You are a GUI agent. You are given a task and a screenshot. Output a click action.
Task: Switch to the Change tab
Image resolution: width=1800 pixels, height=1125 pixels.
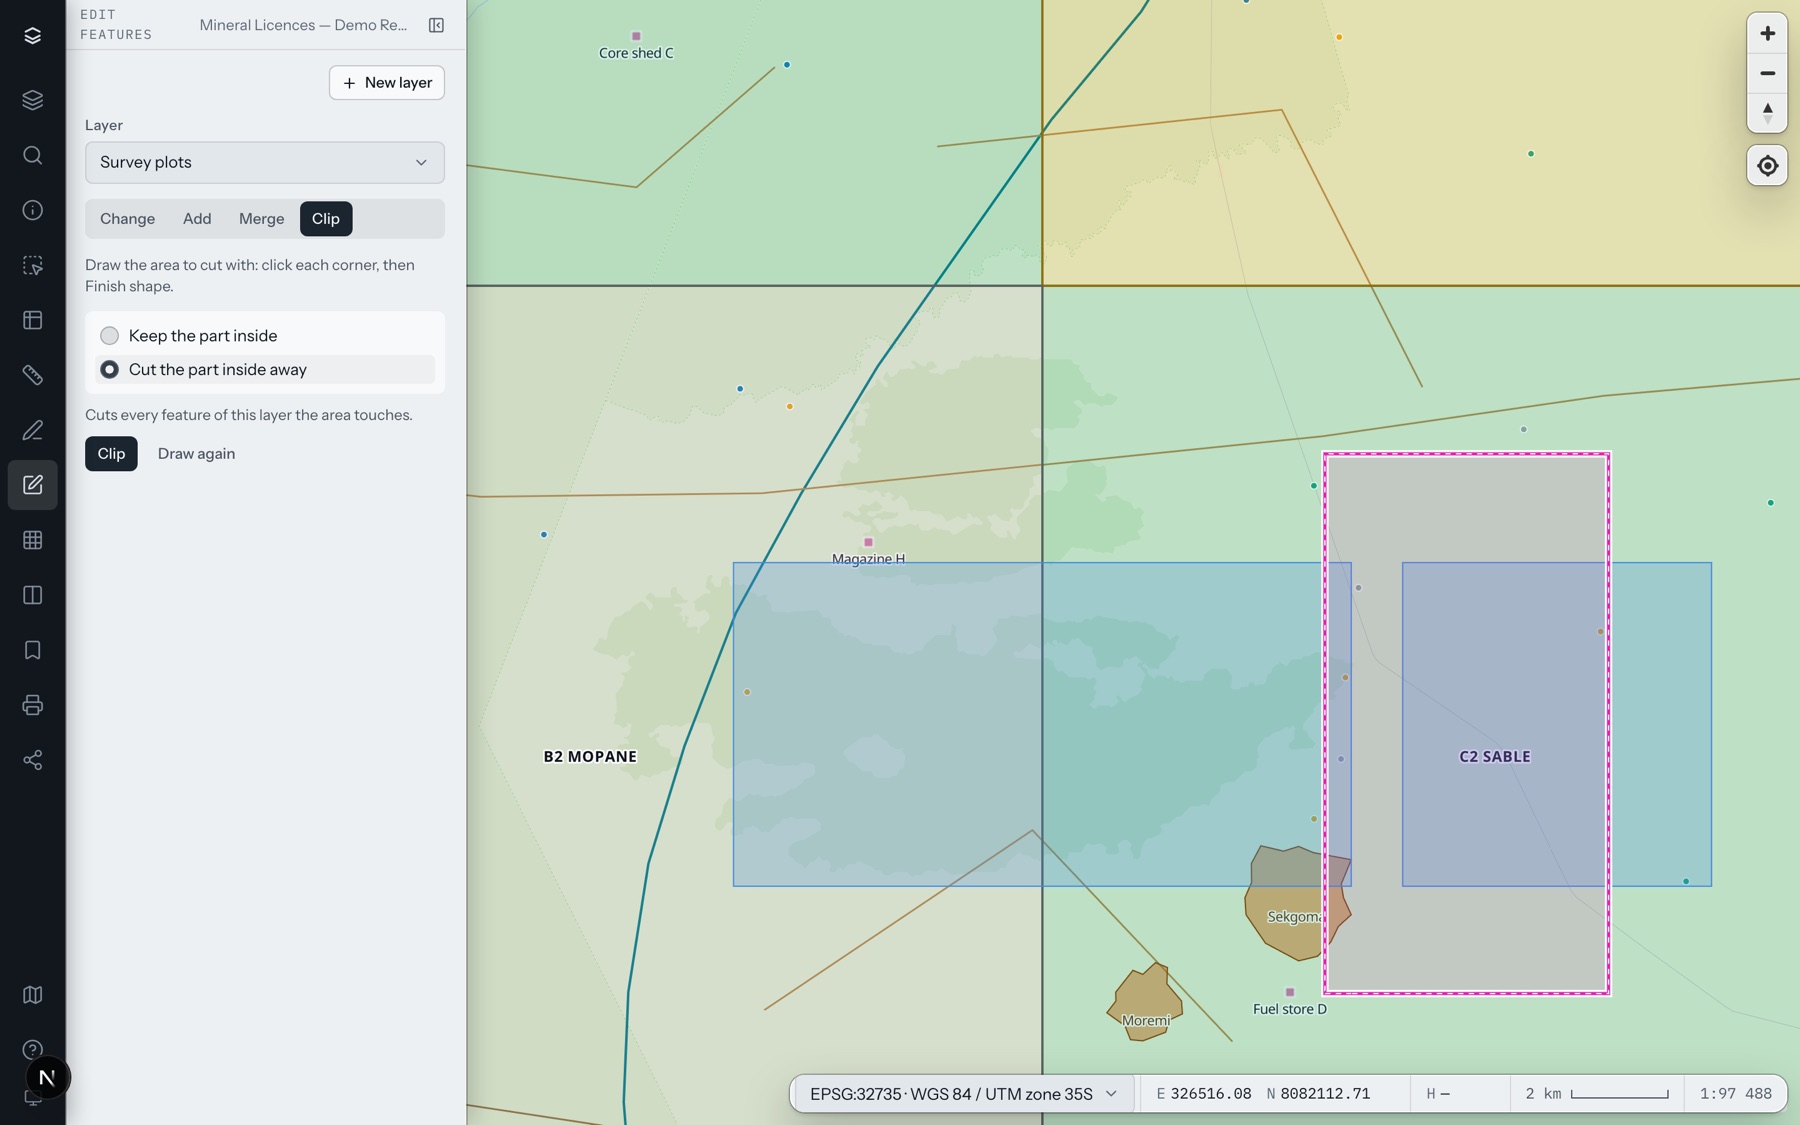pyautogui.click(x=127, y=219)
